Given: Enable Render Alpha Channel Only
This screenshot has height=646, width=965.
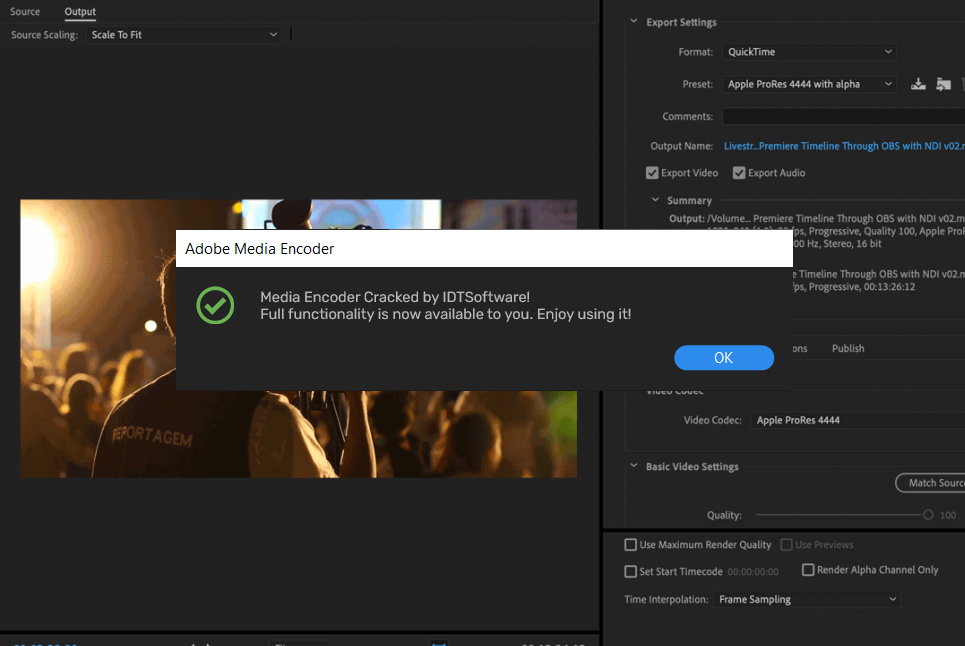Looking at the screenshot, I should point(808,570).
